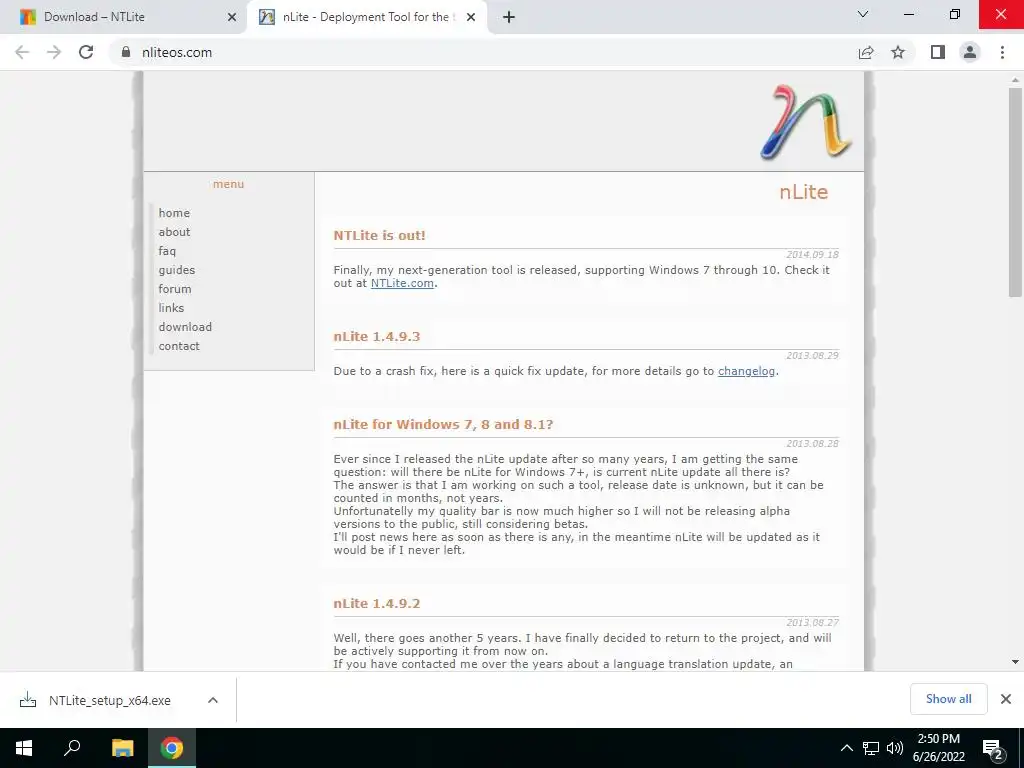
Task: Open Chrome's three-dot menu
Action: [1002, 52]
